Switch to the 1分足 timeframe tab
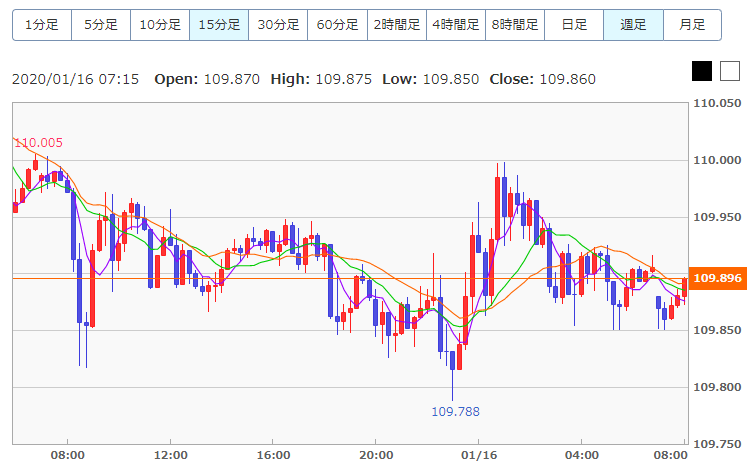This screenshot has width=752, height=466. pos(42,25)
